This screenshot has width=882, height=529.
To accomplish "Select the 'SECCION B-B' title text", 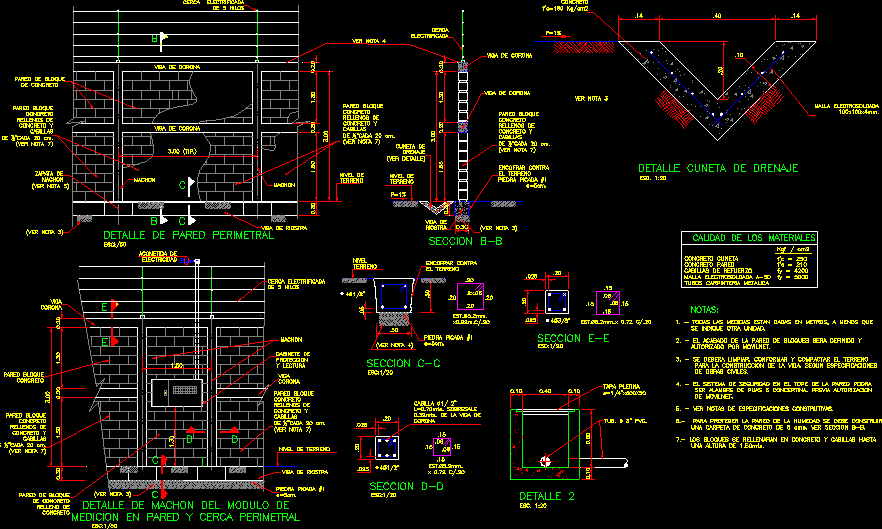I will pyautogui.click(x=465, y=241).
